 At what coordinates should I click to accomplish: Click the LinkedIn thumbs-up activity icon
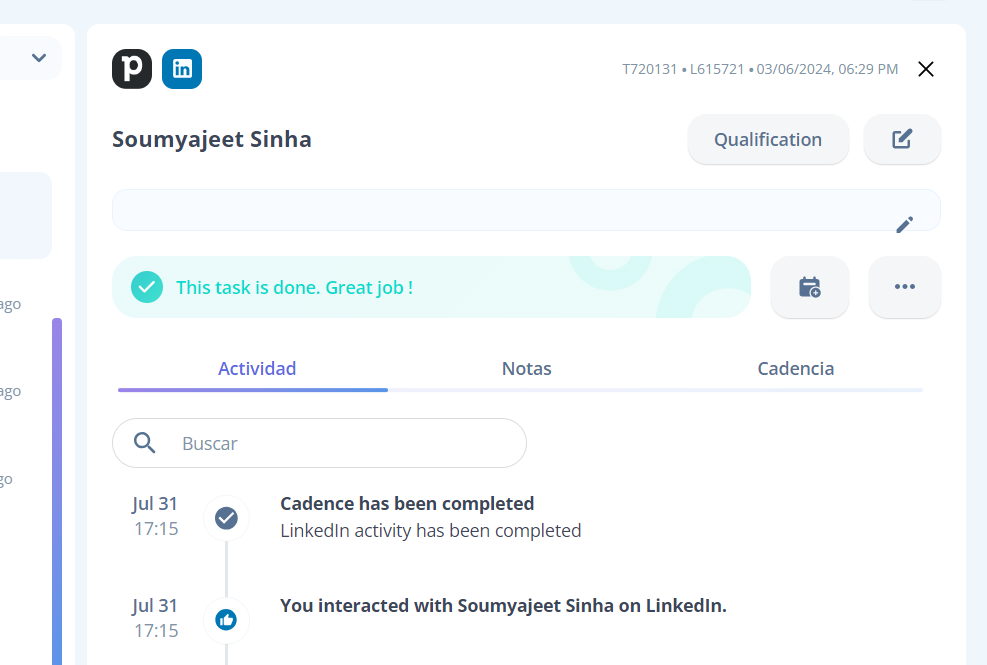(226, 620)
